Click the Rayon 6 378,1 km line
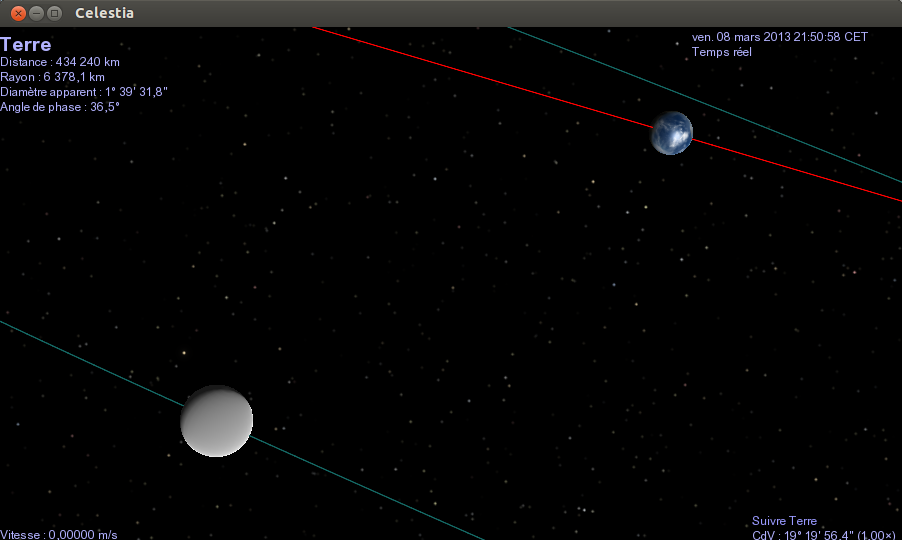This screenshot has width=902, height=540. pos(53,77)
